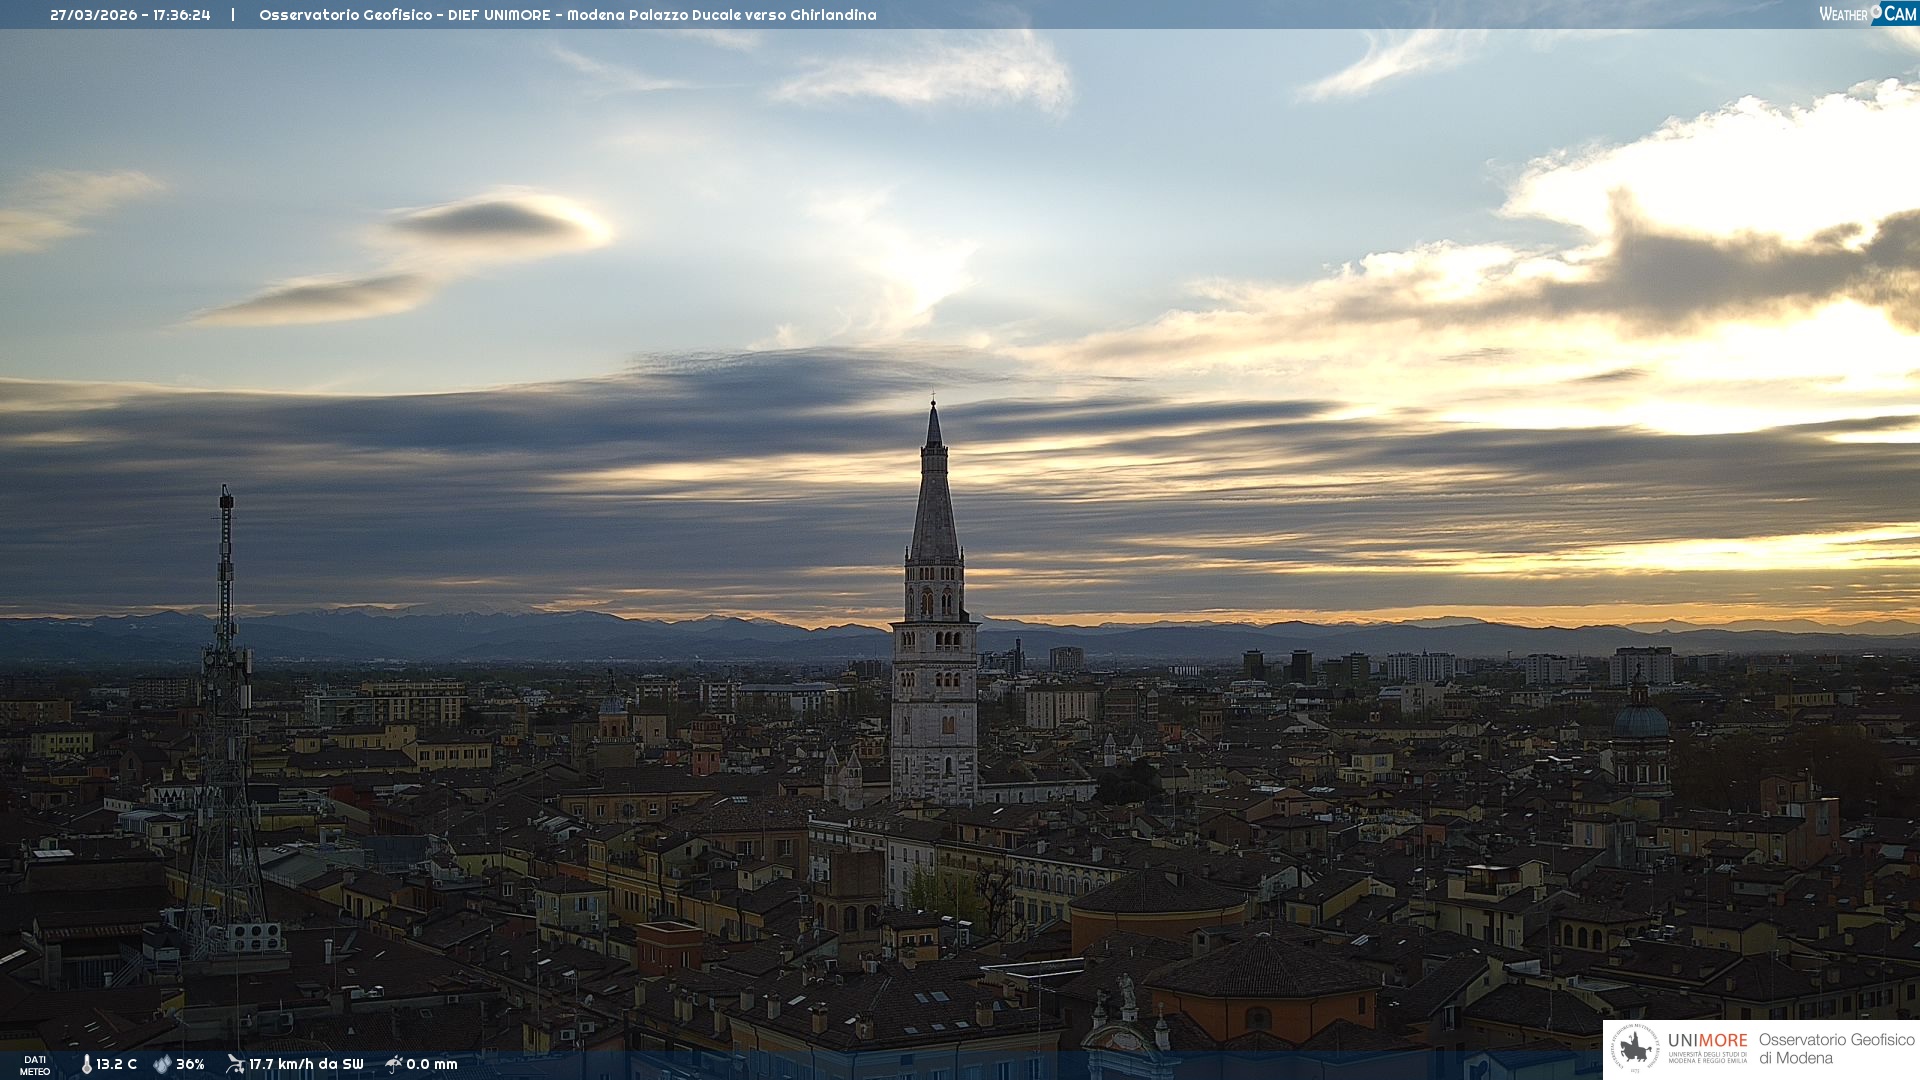
Task: Click the WeatherCam logo
Action: tap(1867, 14)
